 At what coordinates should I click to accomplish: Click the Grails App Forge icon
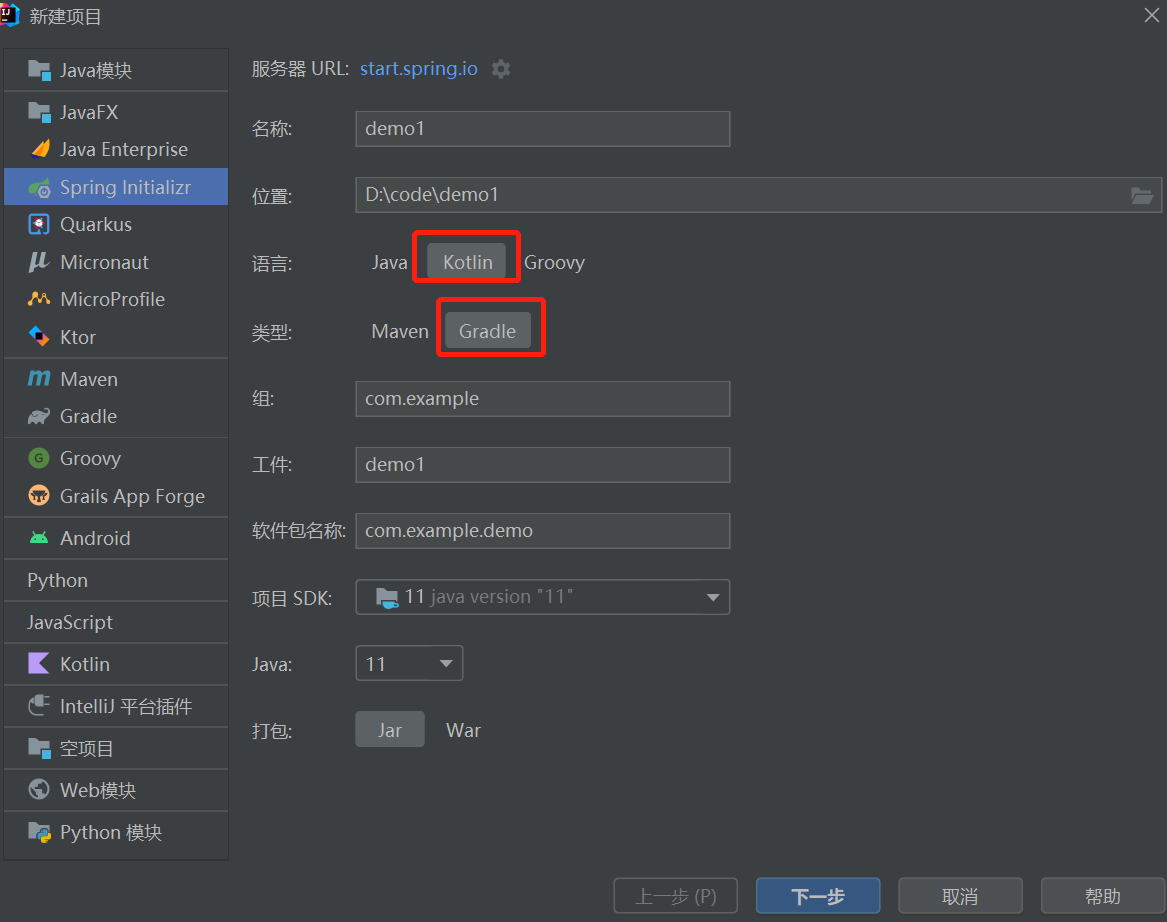pyautogui.click(x=39, y=496)
